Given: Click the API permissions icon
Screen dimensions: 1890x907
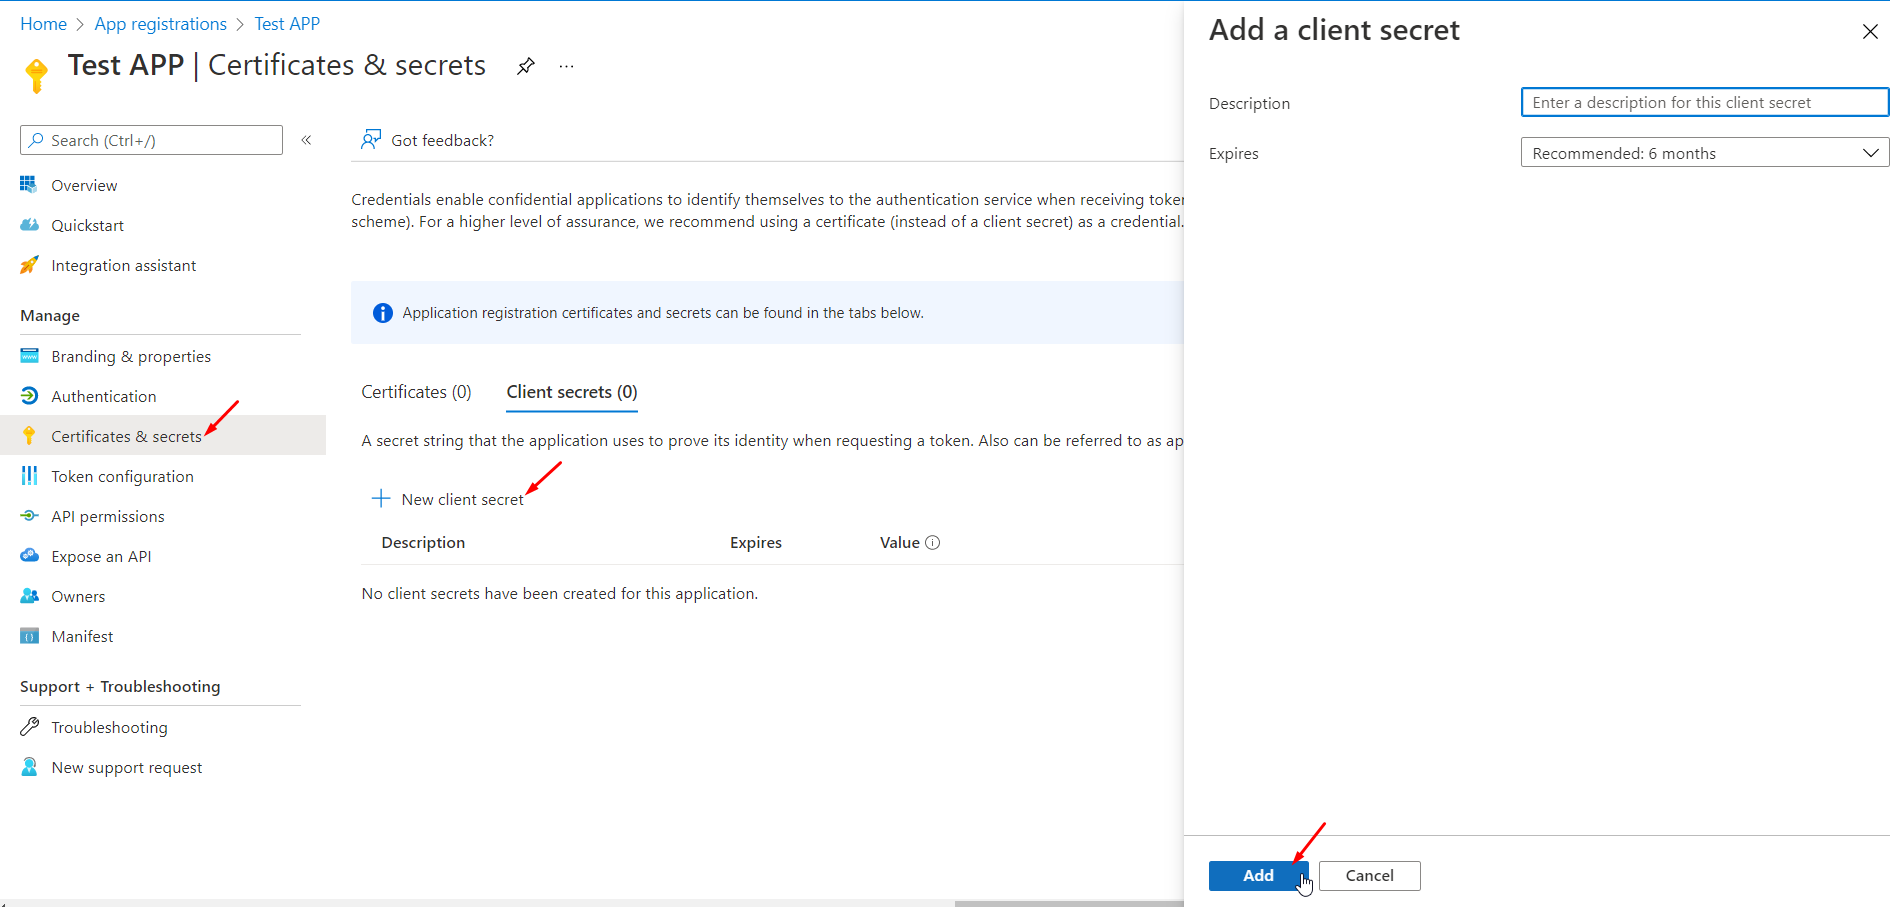Looking at the screenshot, I should (x=29, y=516).
